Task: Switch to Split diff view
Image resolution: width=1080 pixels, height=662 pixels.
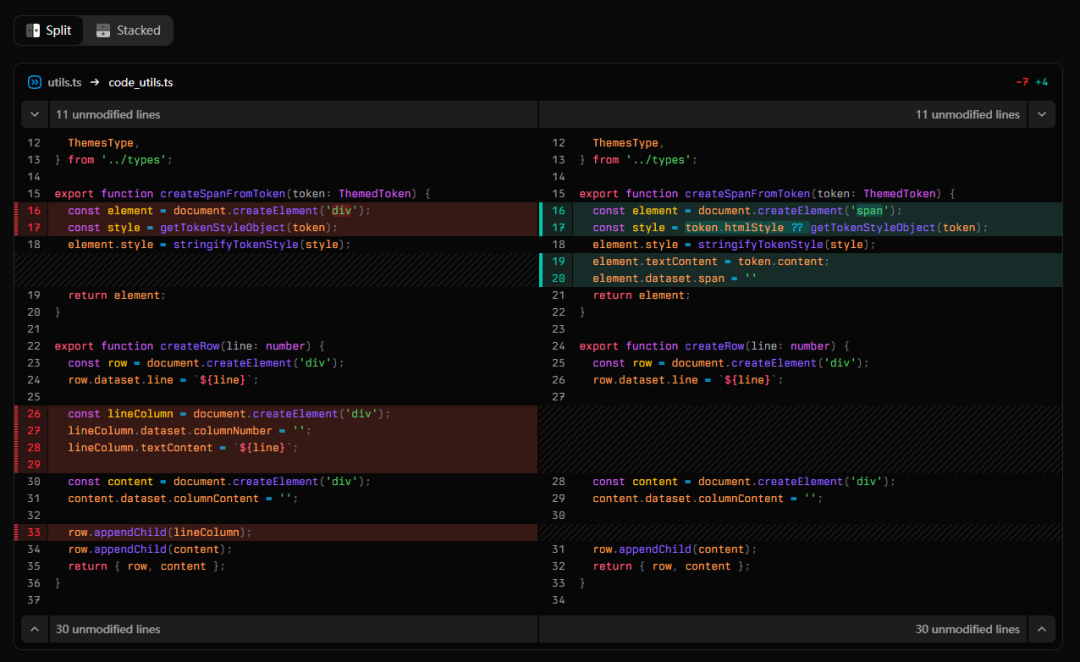Action: tap(49, 30)
